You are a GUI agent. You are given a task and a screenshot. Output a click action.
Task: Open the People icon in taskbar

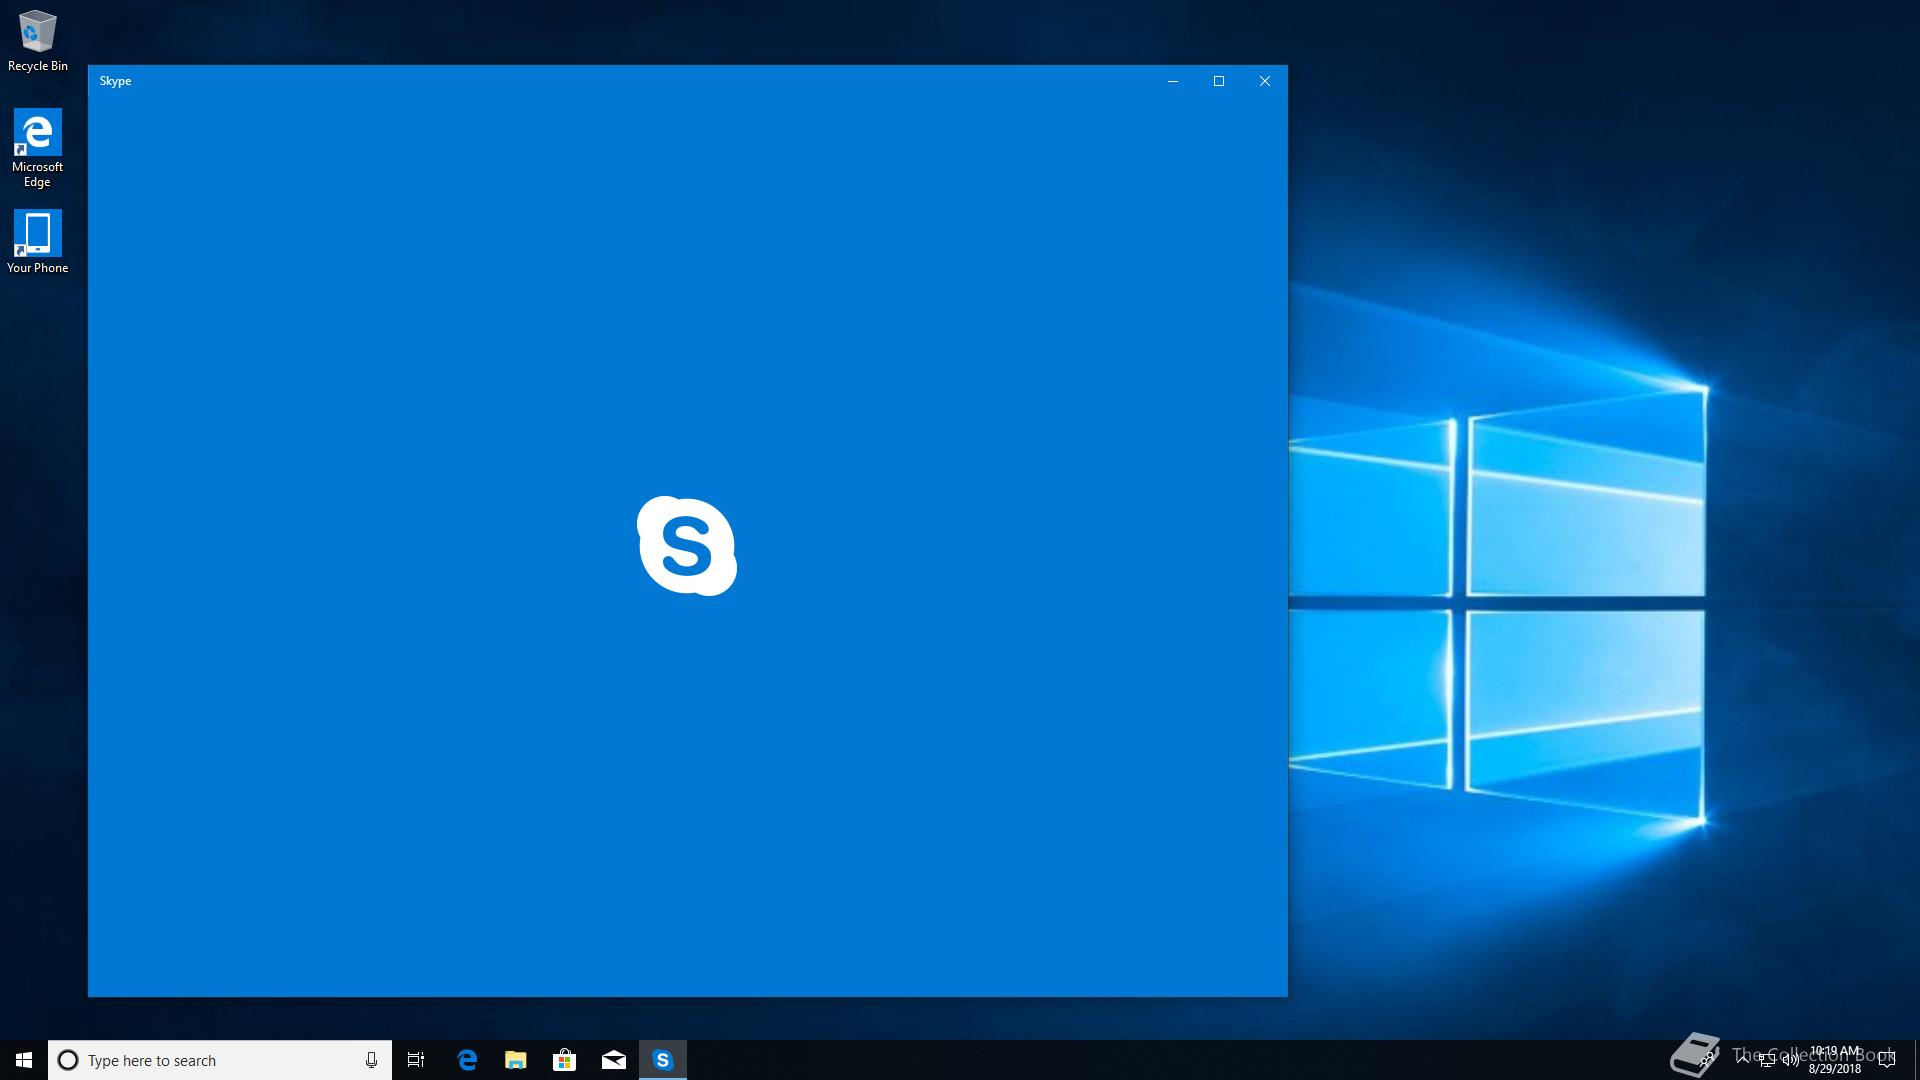(1707, 1059)
